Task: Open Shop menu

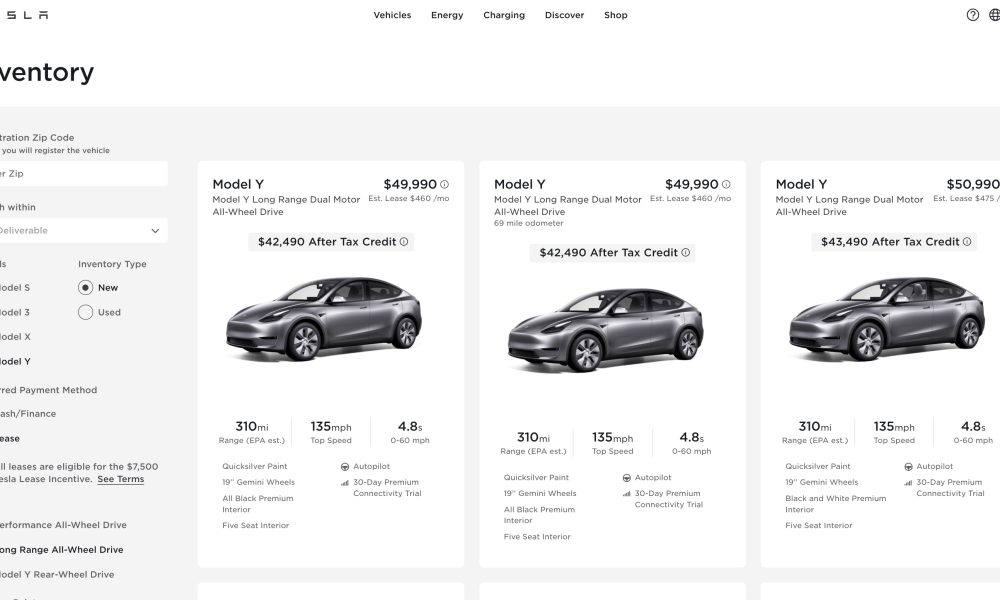Action: (616, 15)
